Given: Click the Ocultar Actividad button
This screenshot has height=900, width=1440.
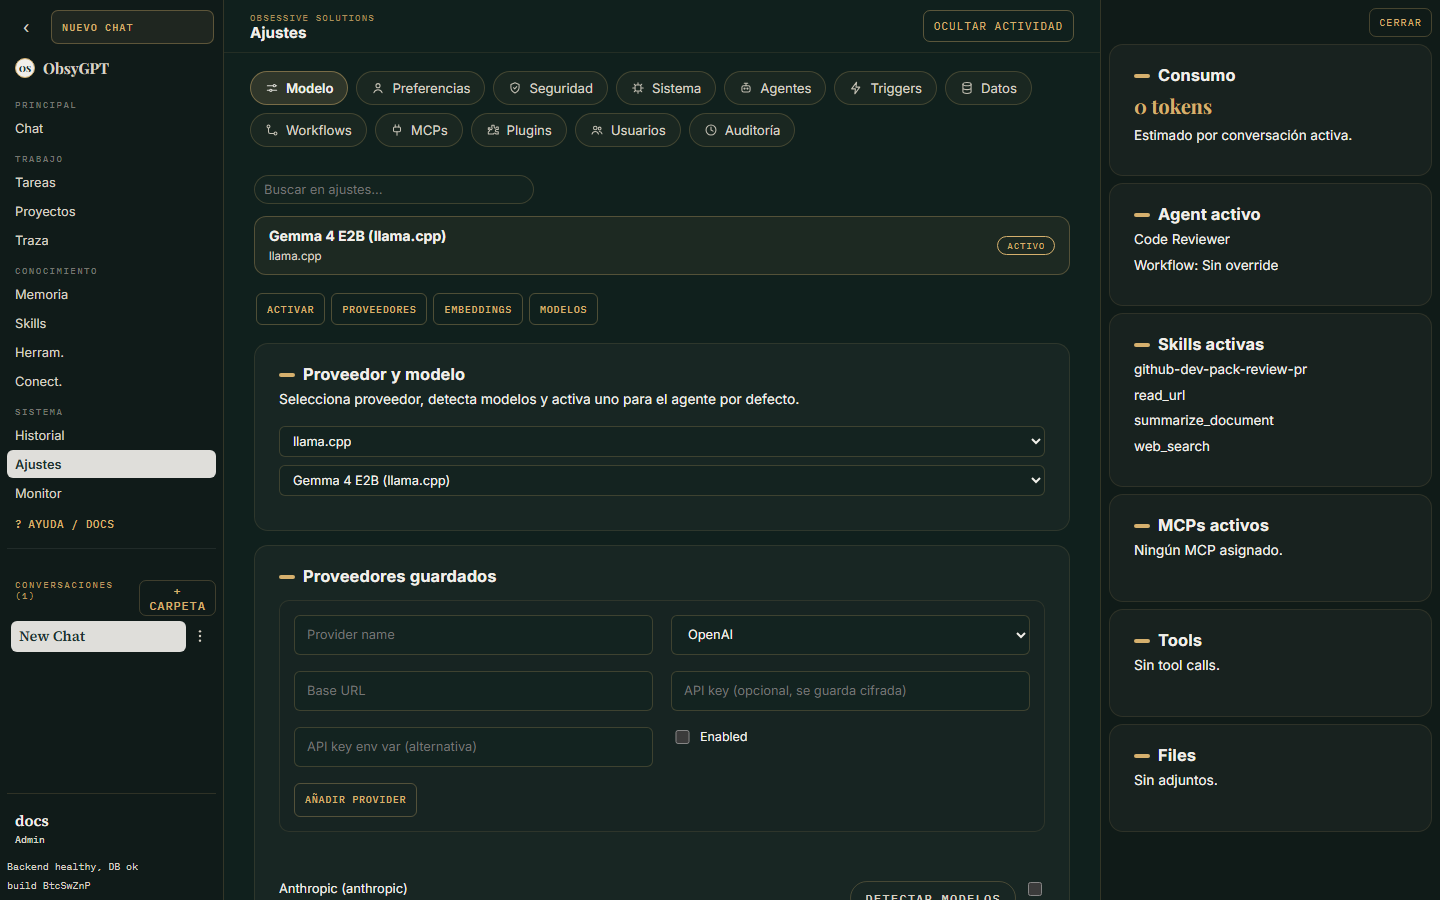Looking at the screenshot, I should pyautogui.click(x=998, y=26).
